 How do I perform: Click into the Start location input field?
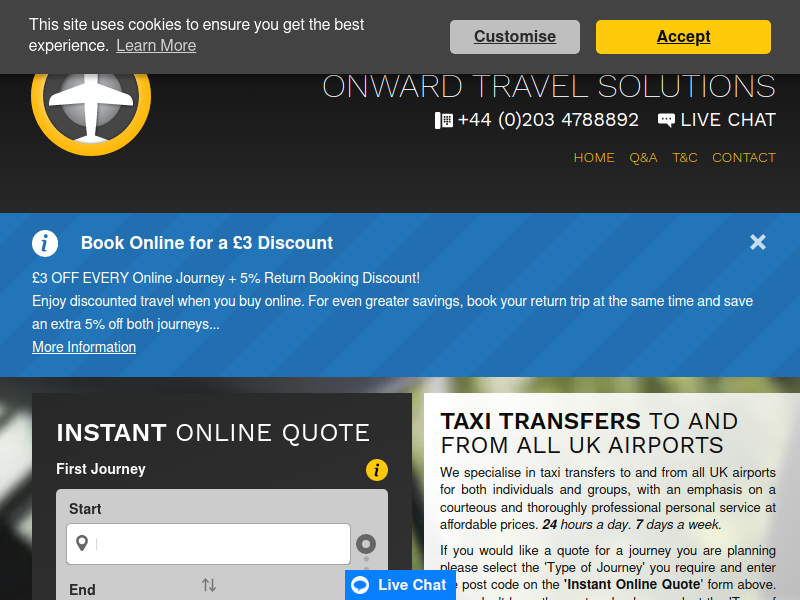click(x=208, y=544)
